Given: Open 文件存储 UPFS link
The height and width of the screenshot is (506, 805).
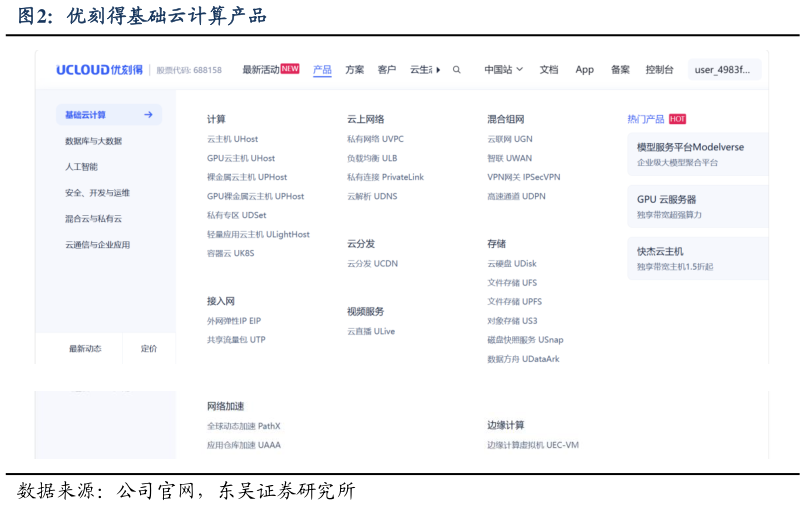Looking at the screenshot, I should 514,301.
